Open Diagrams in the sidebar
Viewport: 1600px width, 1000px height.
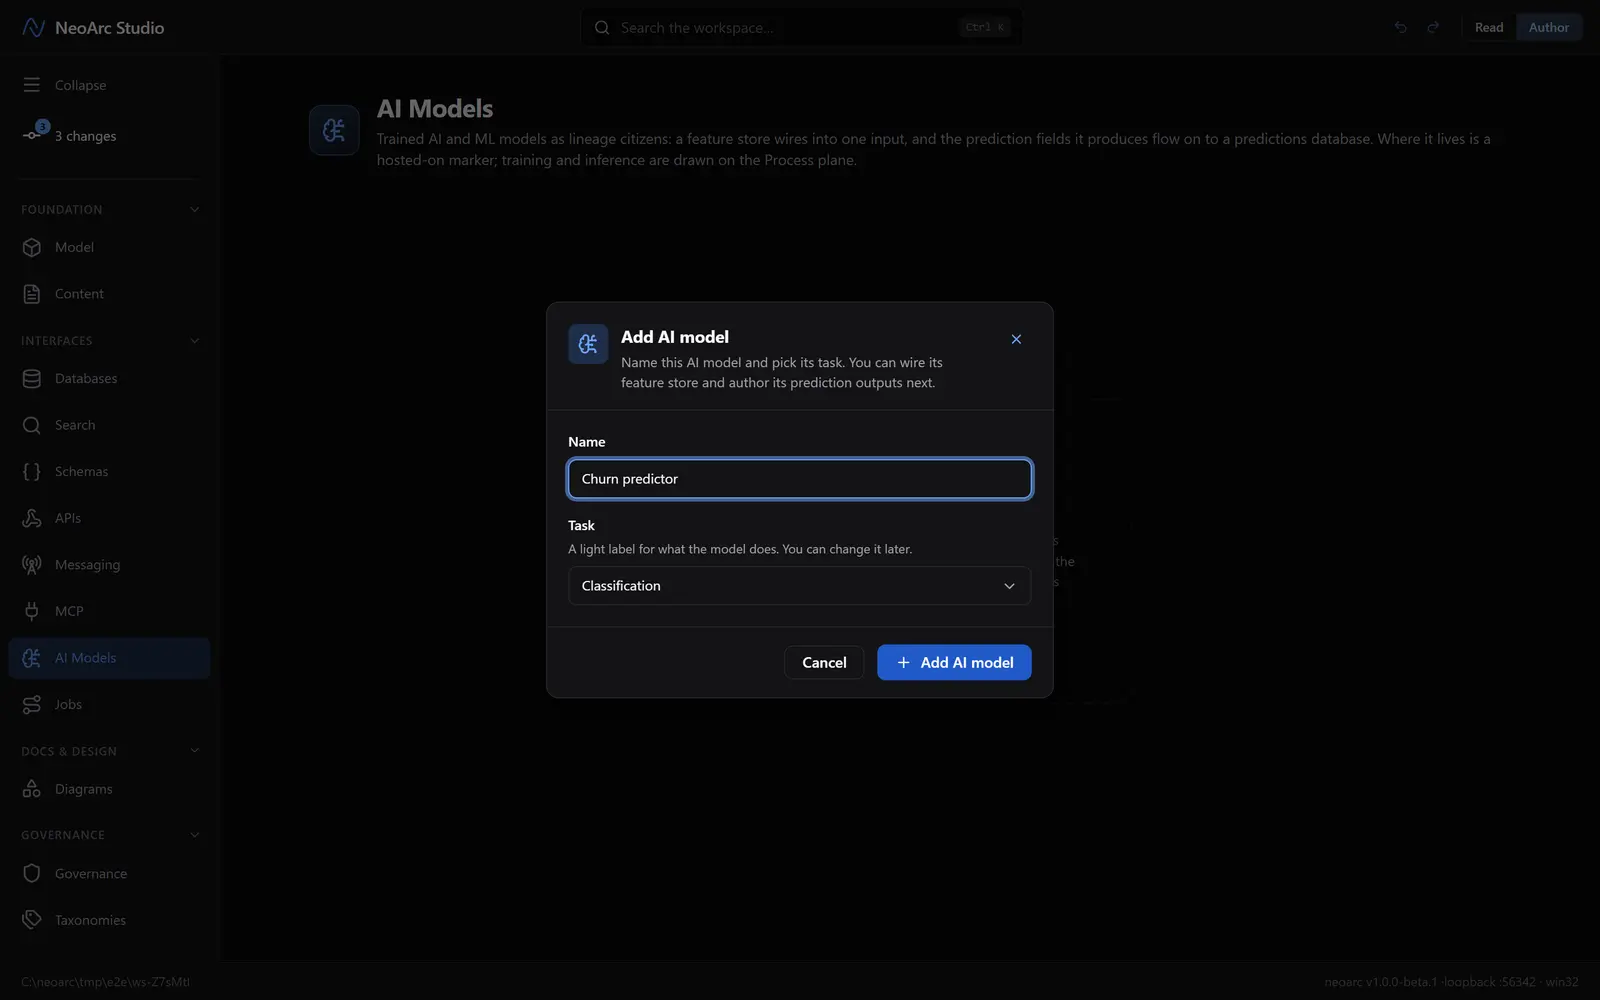pos(109,789)
